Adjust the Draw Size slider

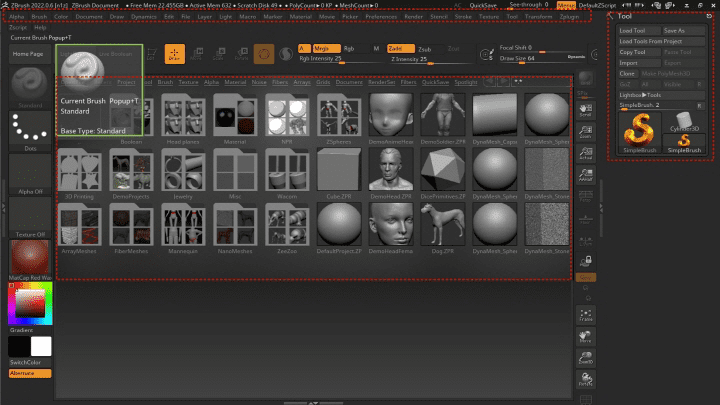pyautogui.click(x=542, y=59)
